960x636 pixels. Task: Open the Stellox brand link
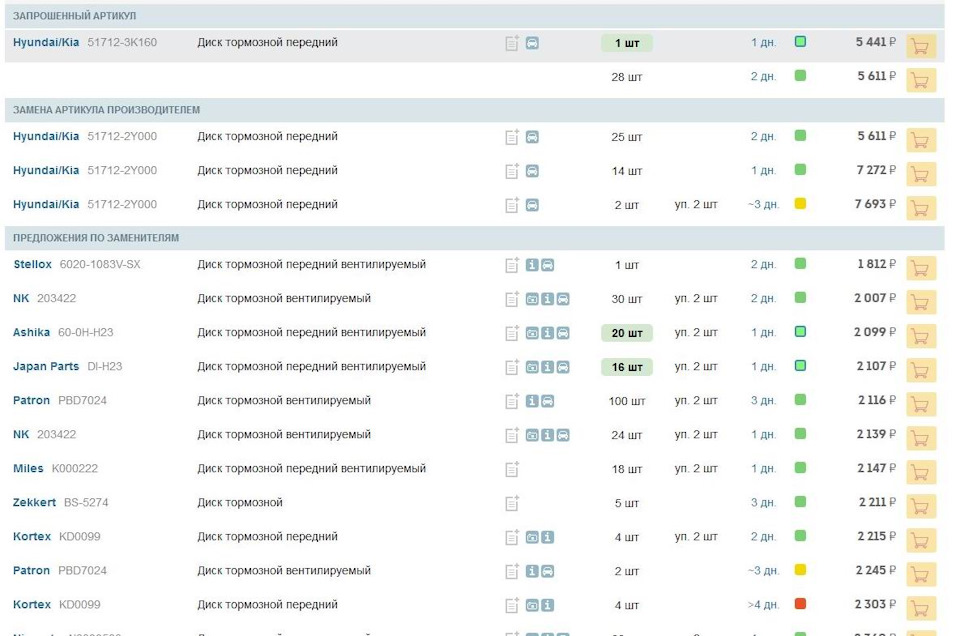(32, 265)
